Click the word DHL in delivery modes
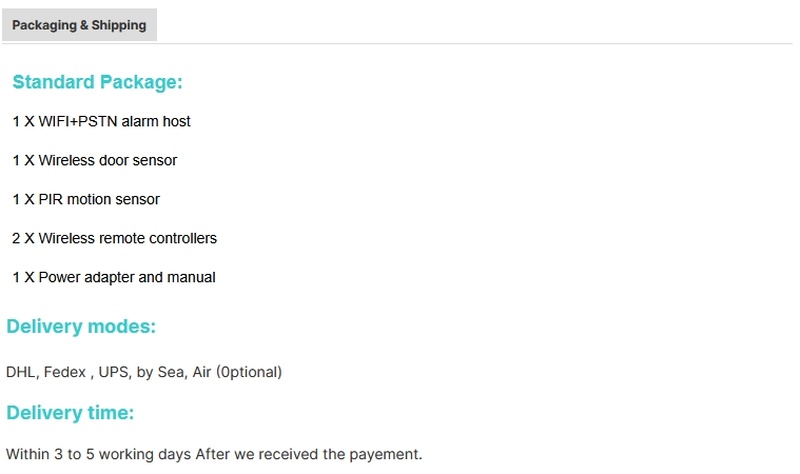Image resolution: width=800 pixels, height=474 pixels. [x=20, y=372]
